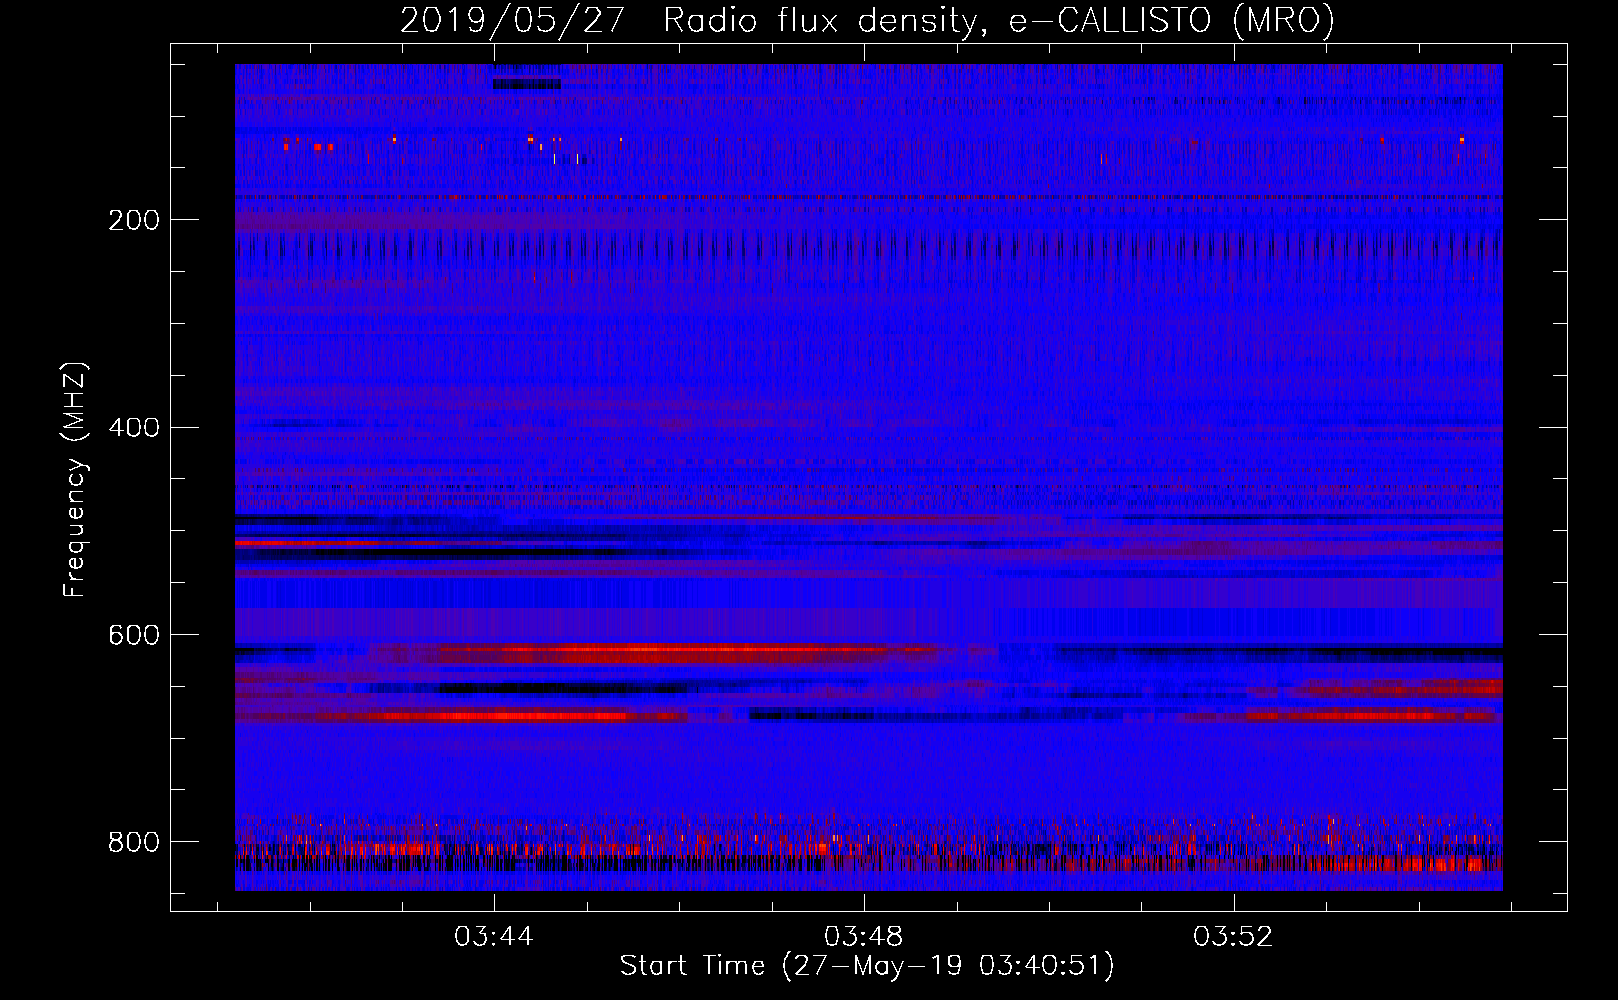The width and height of the screenshot is (1618, 1000).
Task: Click the 03:44 time tick label
Action: pyautogui.click(x=494, y=937)
